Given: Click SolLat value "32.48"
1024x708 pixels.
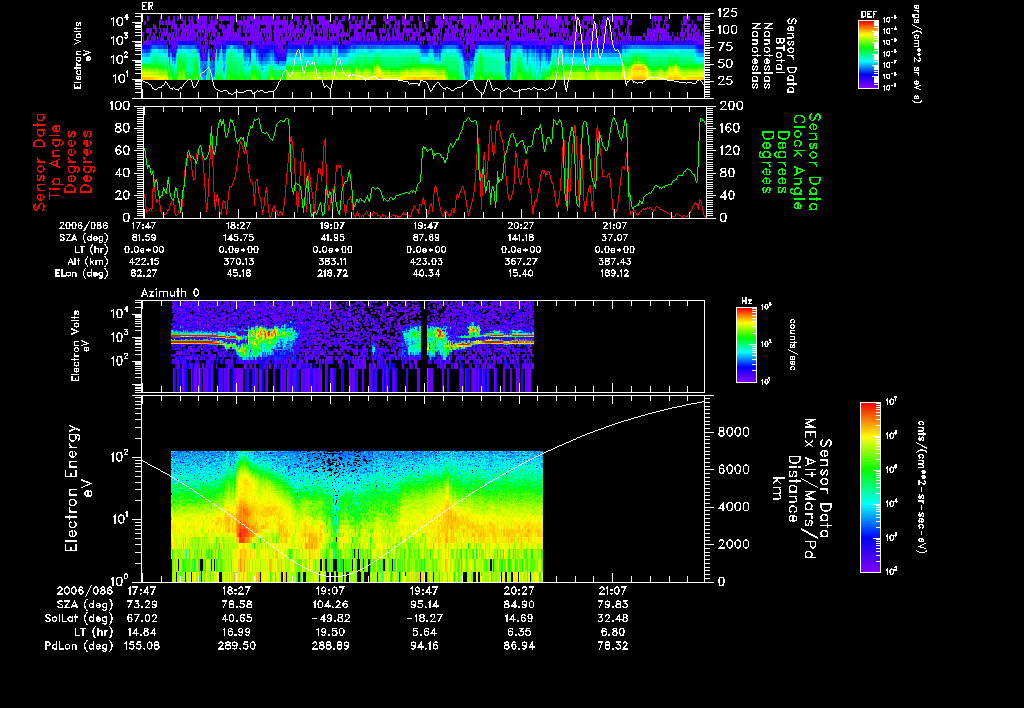Looking at the screenshot, I should pos(613,618).
